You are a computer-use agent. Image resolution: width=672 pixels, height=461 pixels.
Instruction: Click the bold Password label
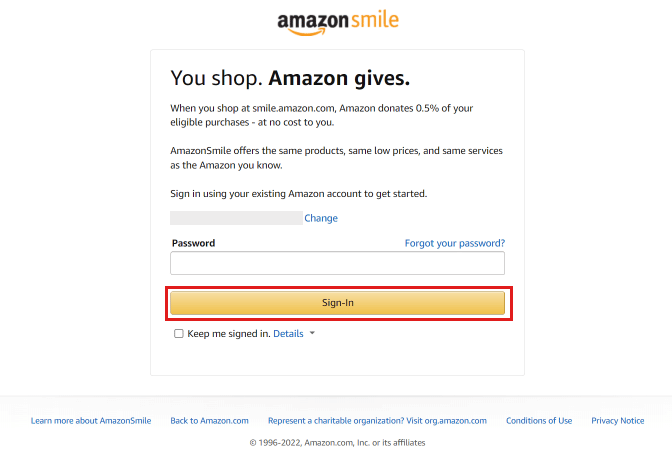193,243
